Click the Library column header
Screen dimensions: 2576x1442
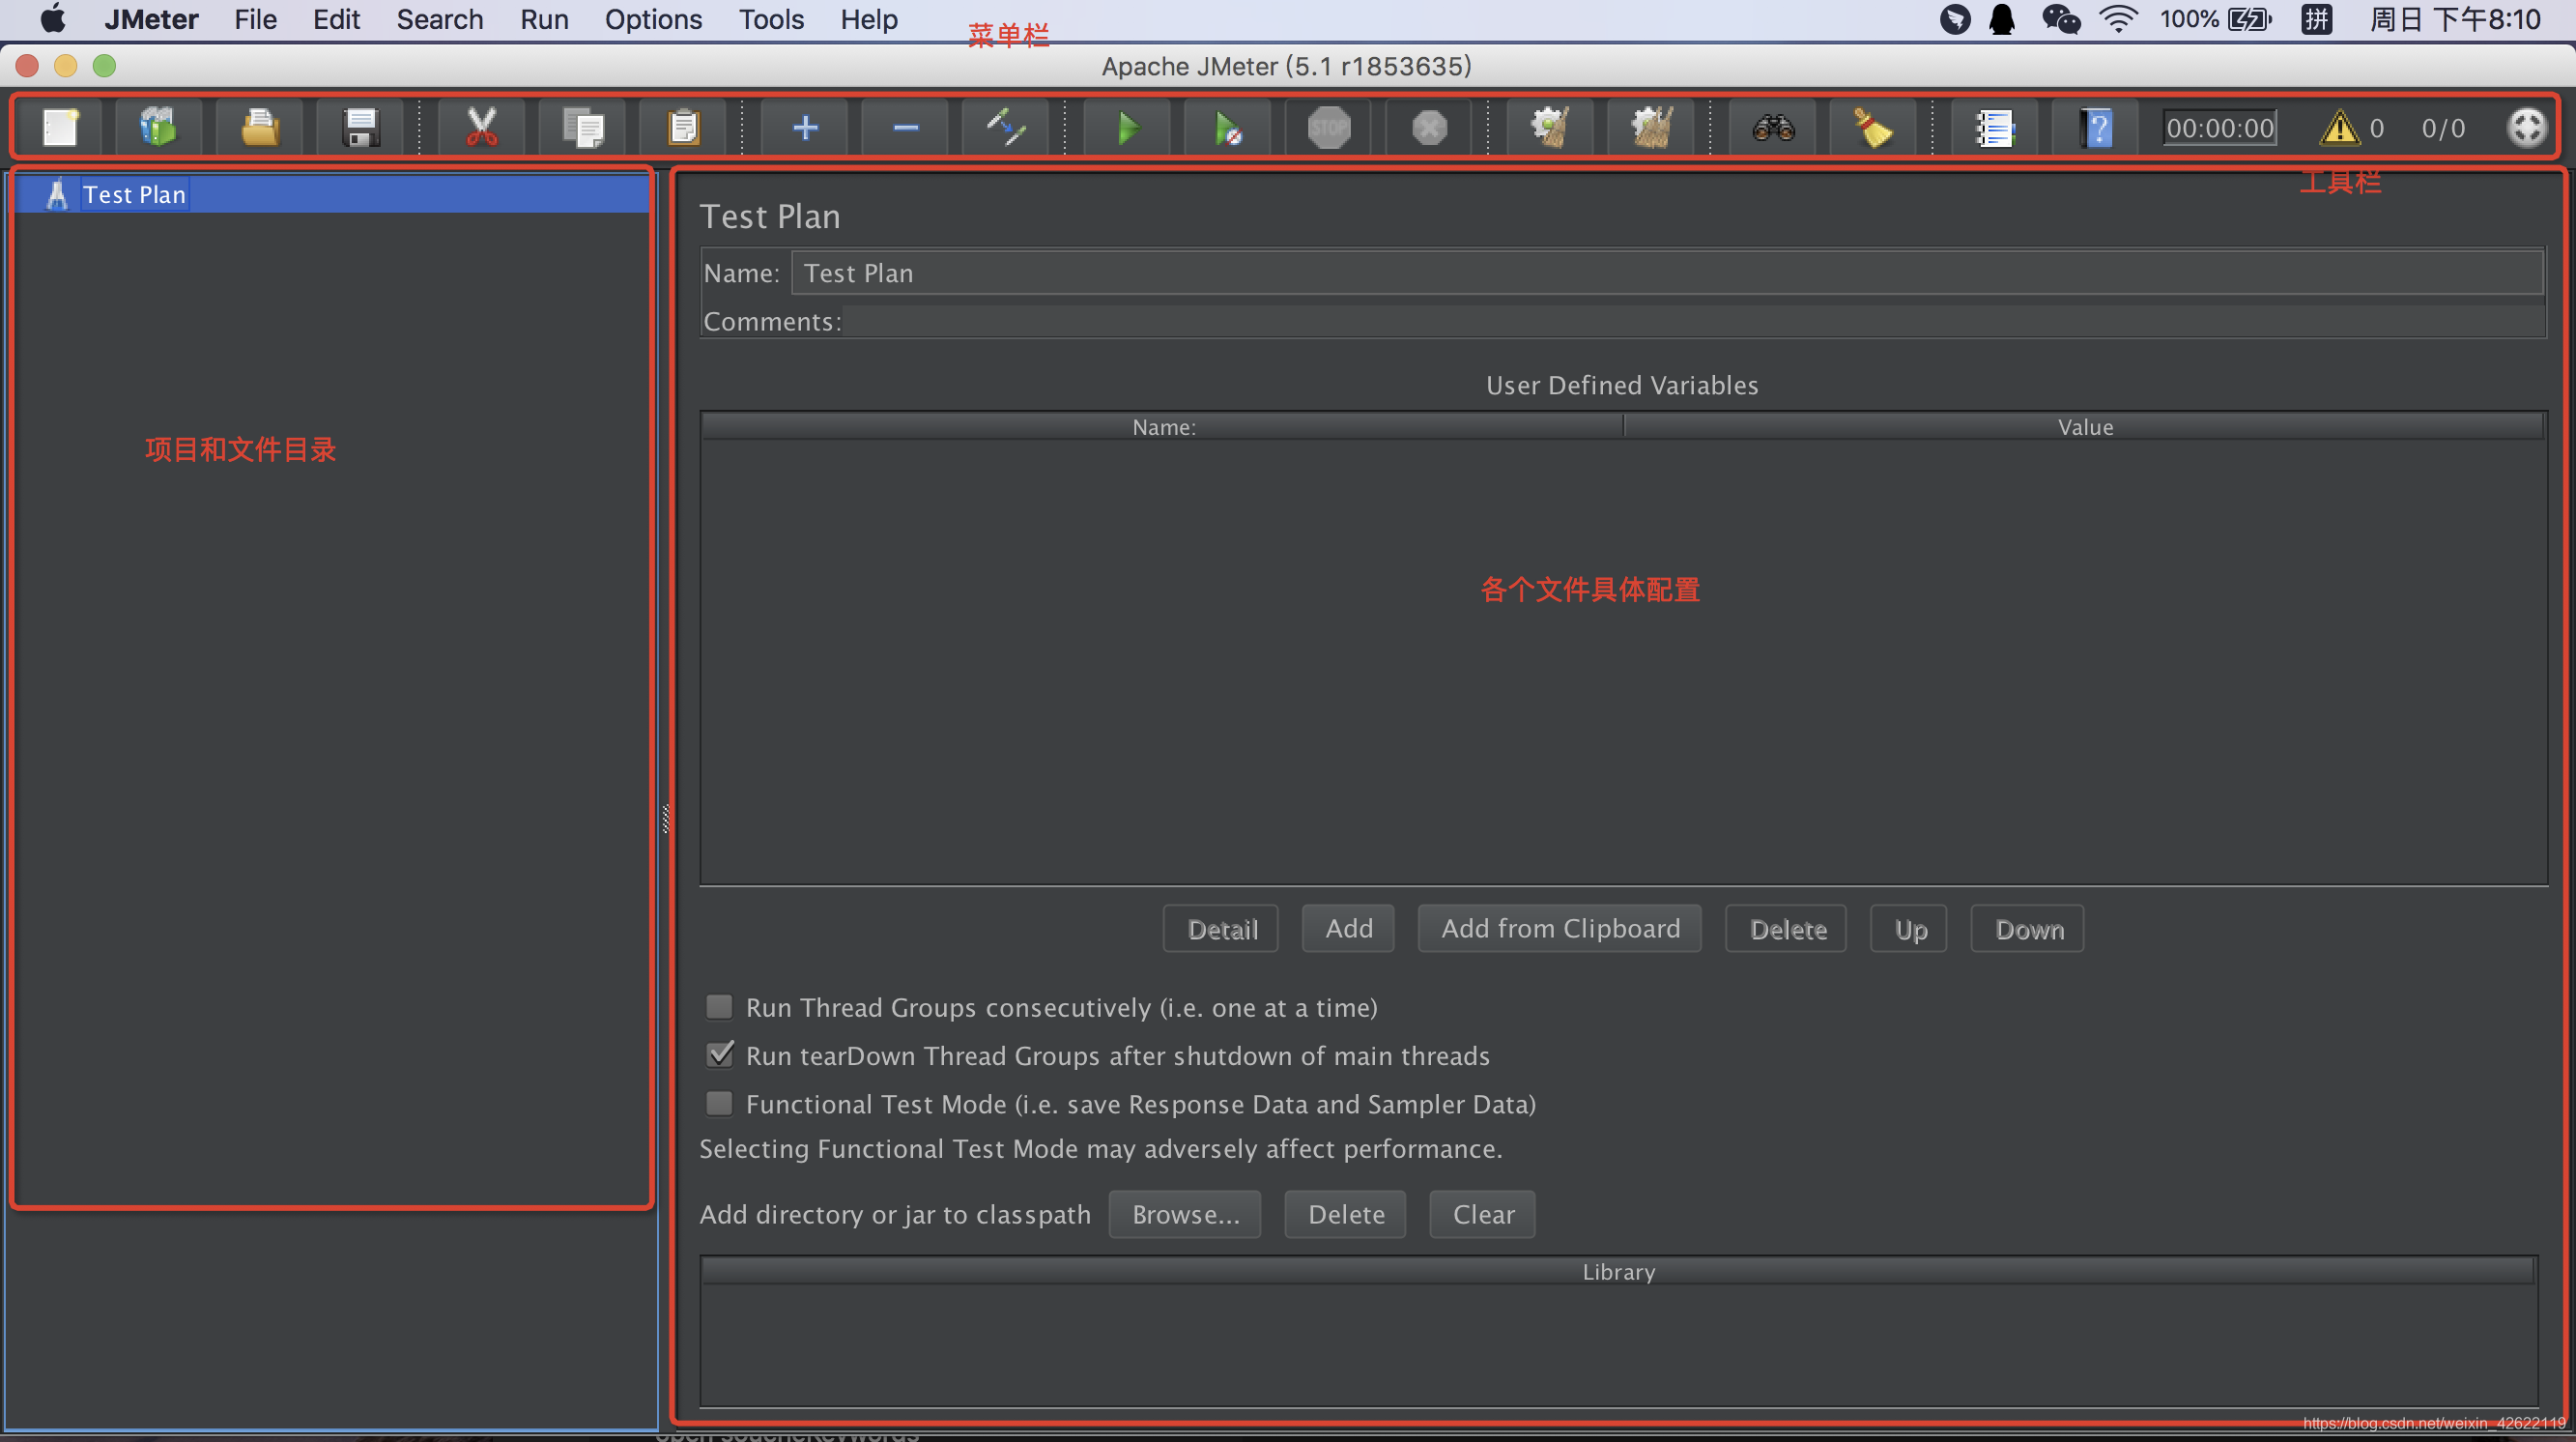click(1618, 1272)
